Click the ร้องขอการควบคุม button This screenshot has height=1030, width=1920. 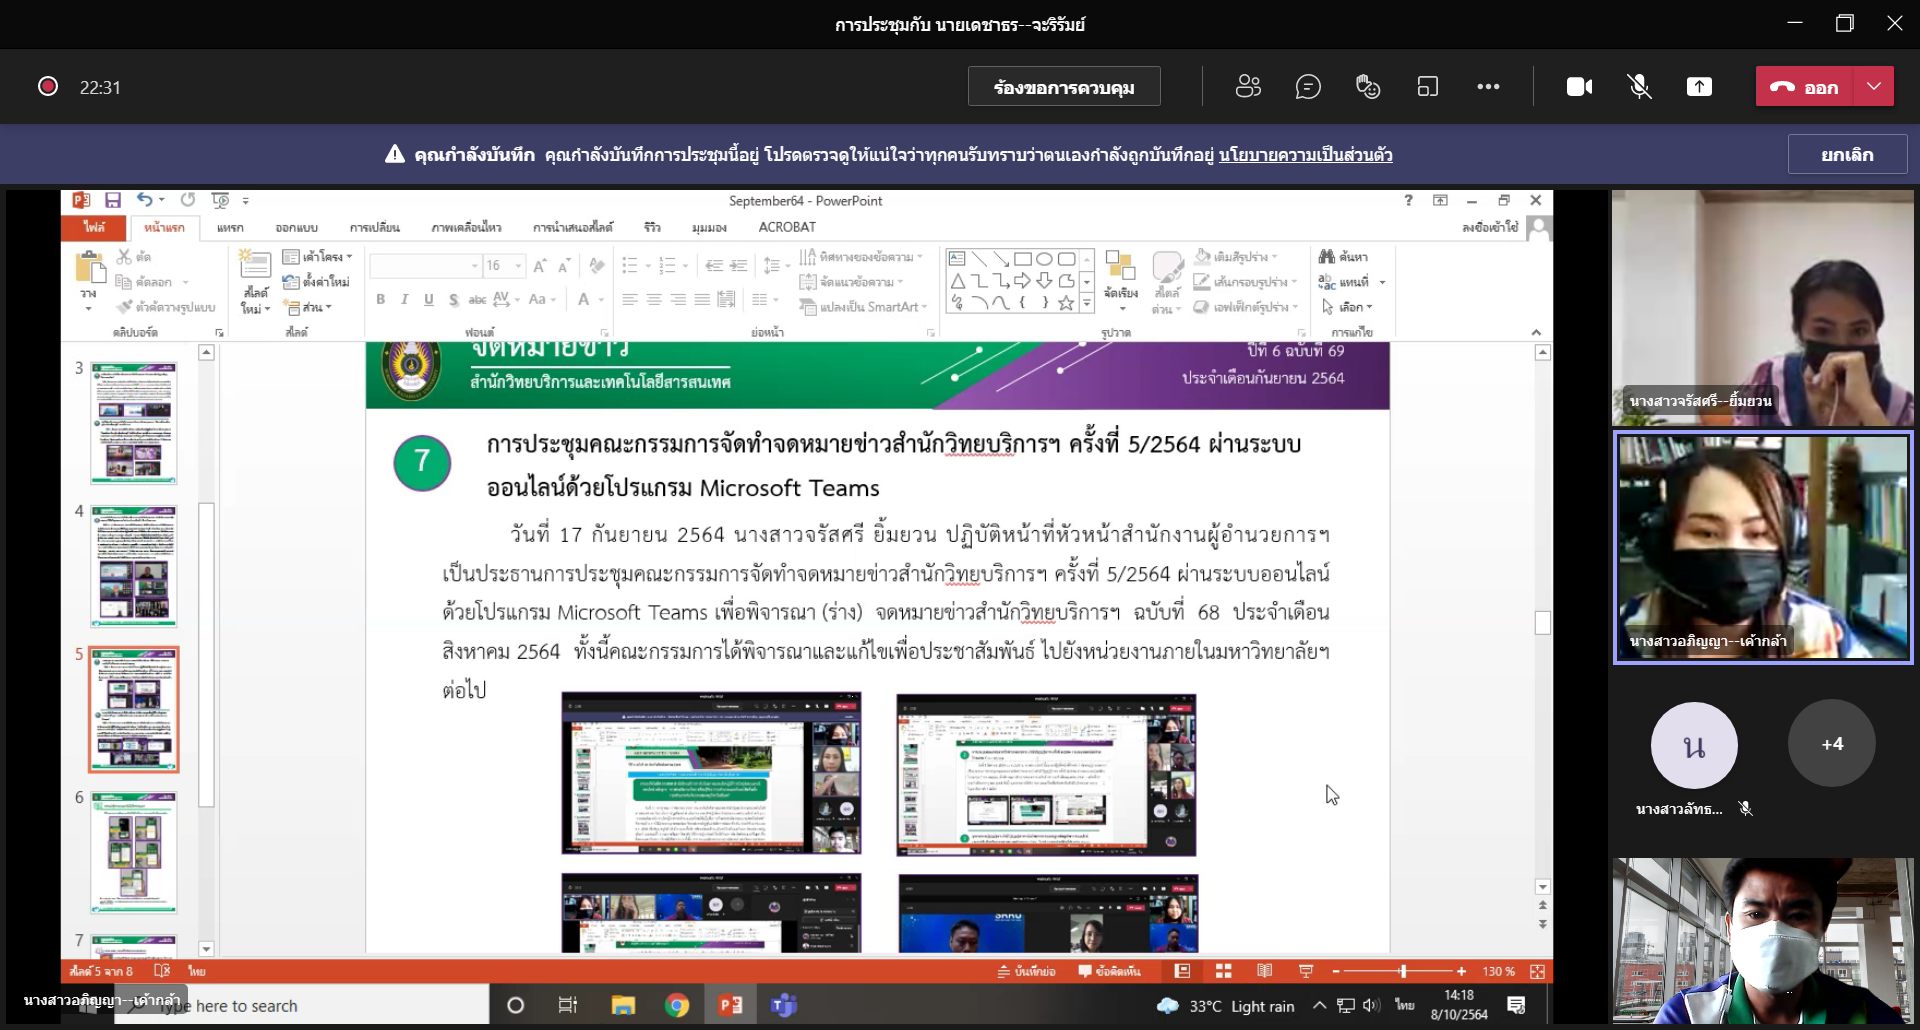[1064, 87]
